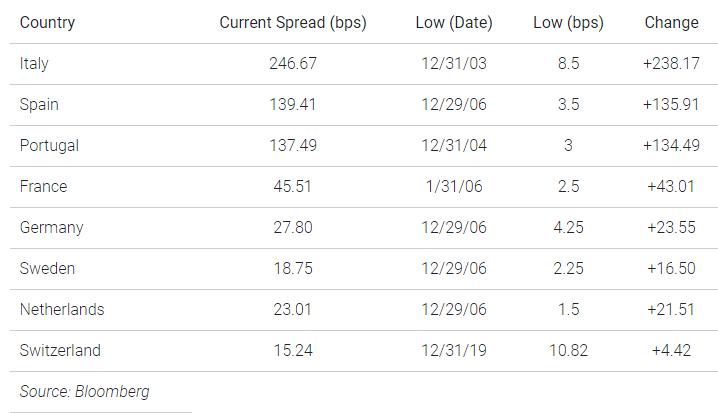This screenshot has width=718, height=413.
Task: Select the Spain row label
Action: tap(39, 105)
